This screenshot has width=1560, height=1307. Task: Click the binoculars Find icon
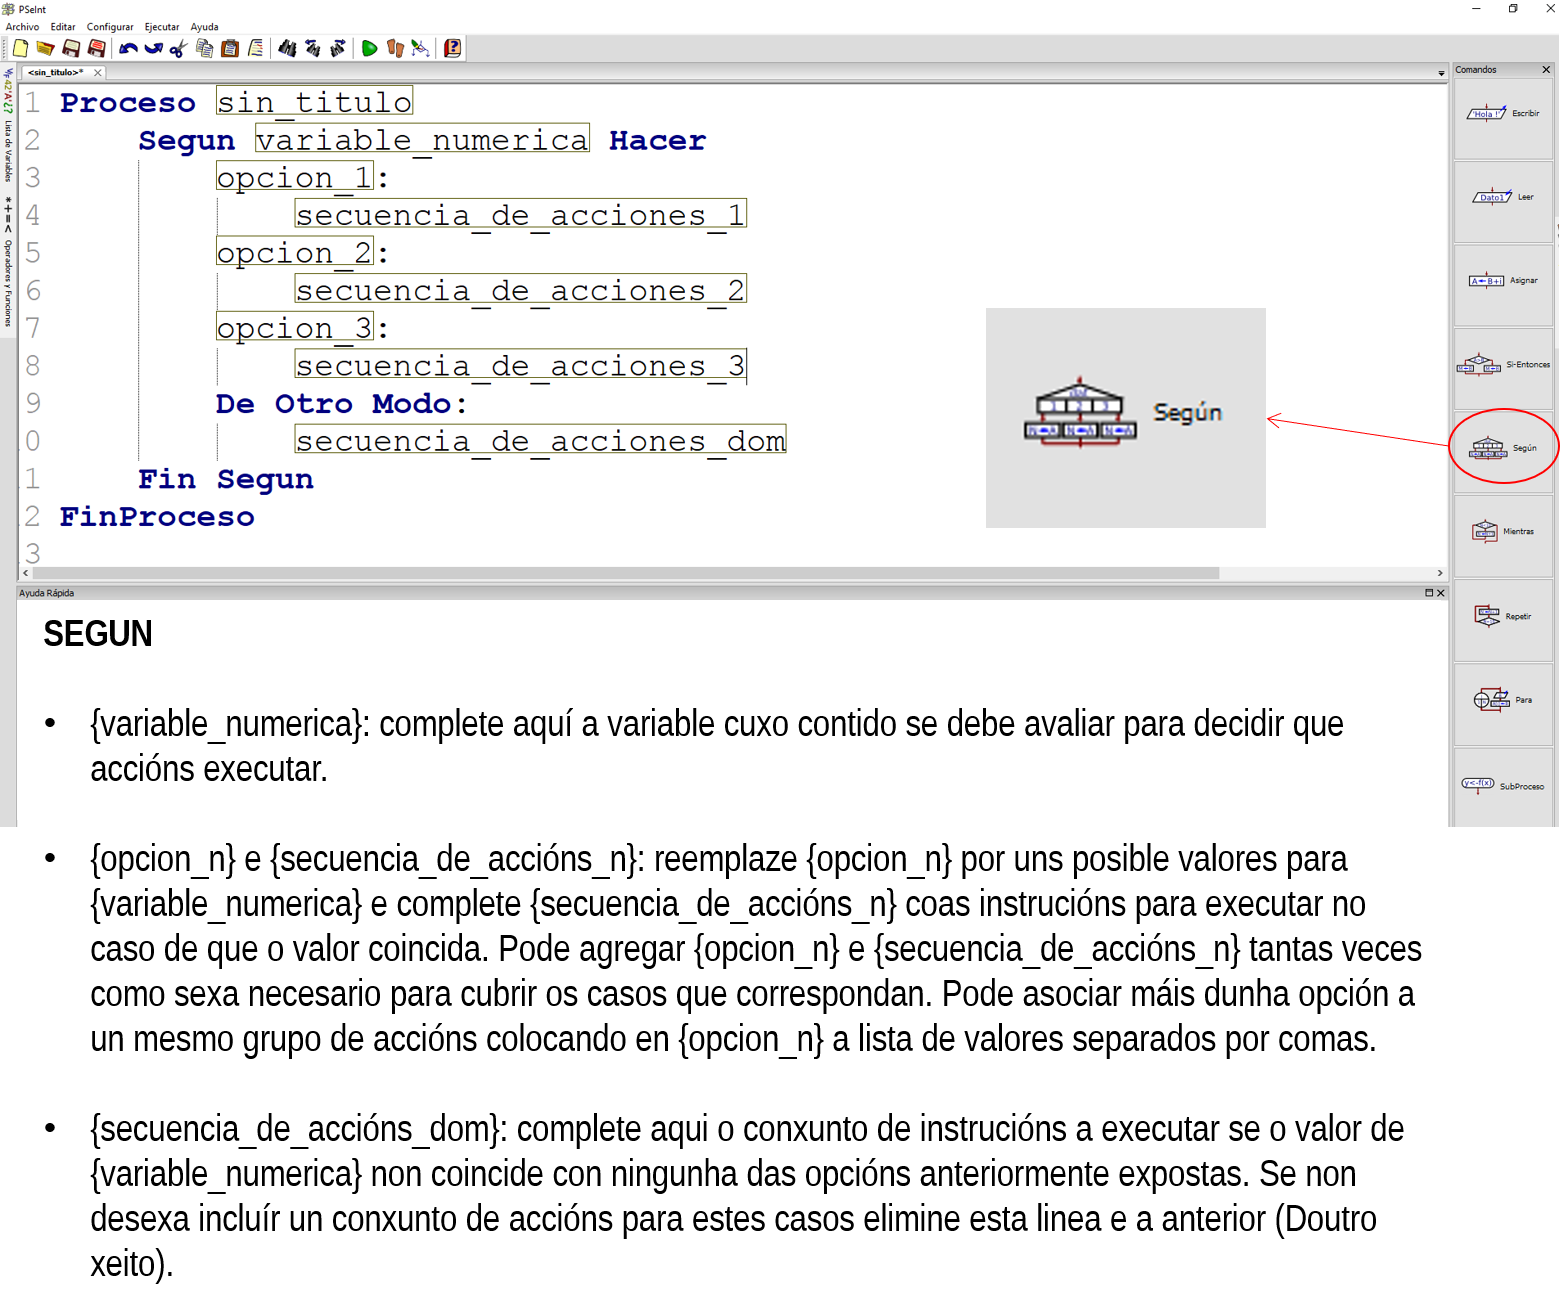tap(287, 48)
